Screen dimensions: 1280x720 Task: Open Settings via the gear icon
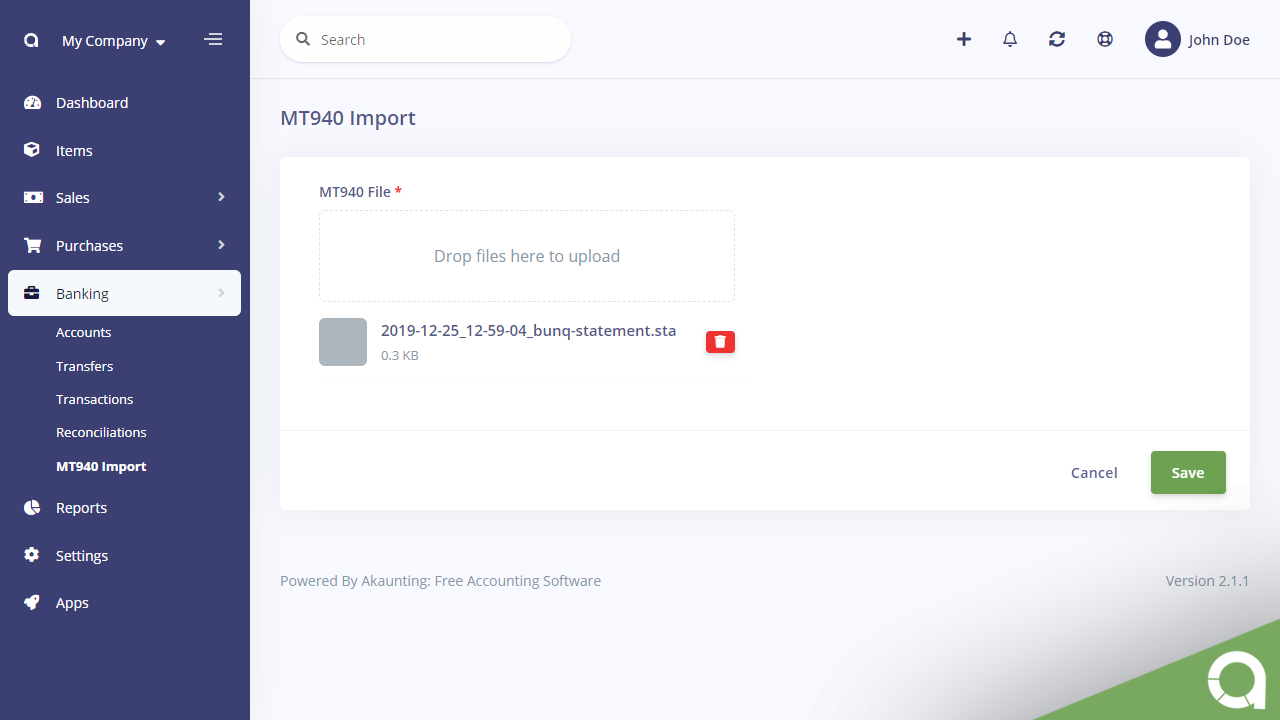point(31,555)
